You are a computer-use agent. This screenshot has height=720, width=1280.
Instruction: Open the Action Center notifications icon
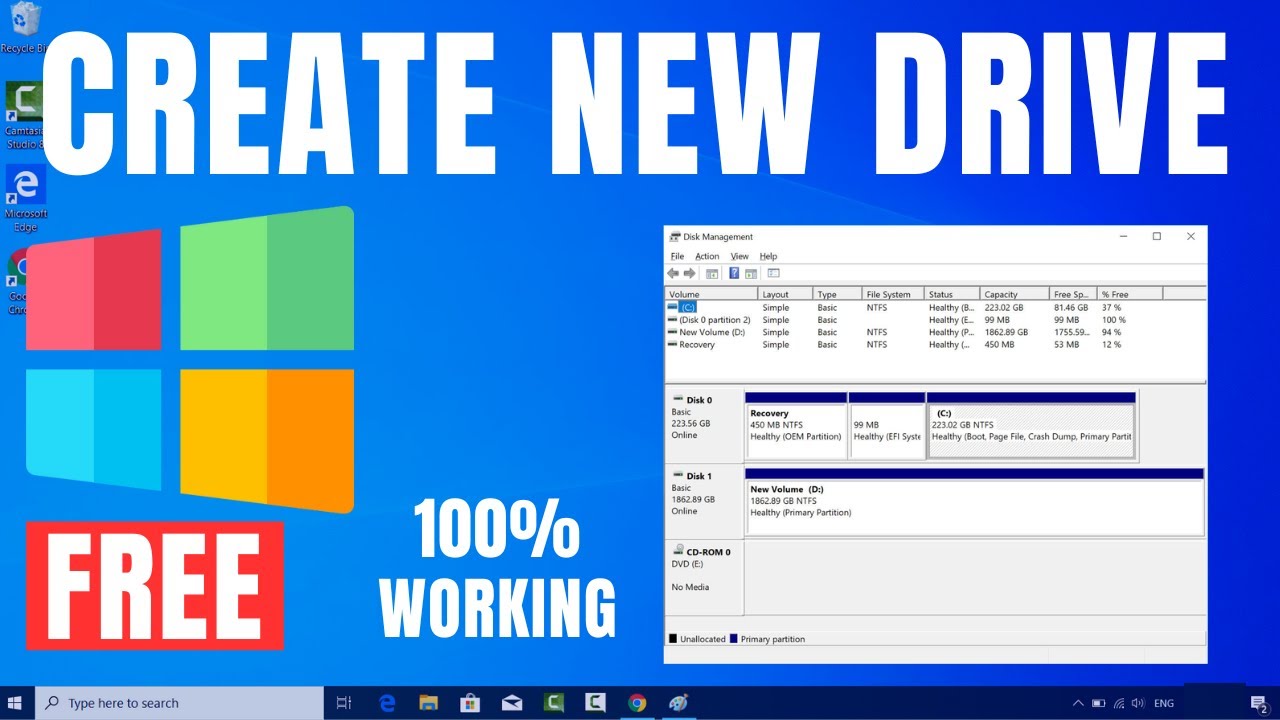point(1259,704)
